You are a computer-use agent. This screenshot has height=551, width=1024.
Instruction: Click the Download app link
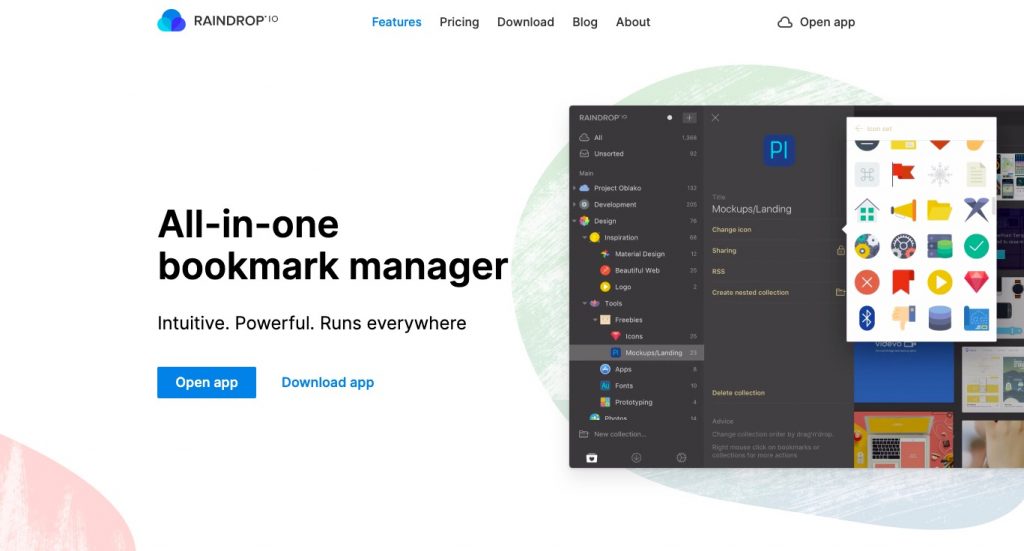[x=328, y=383]
